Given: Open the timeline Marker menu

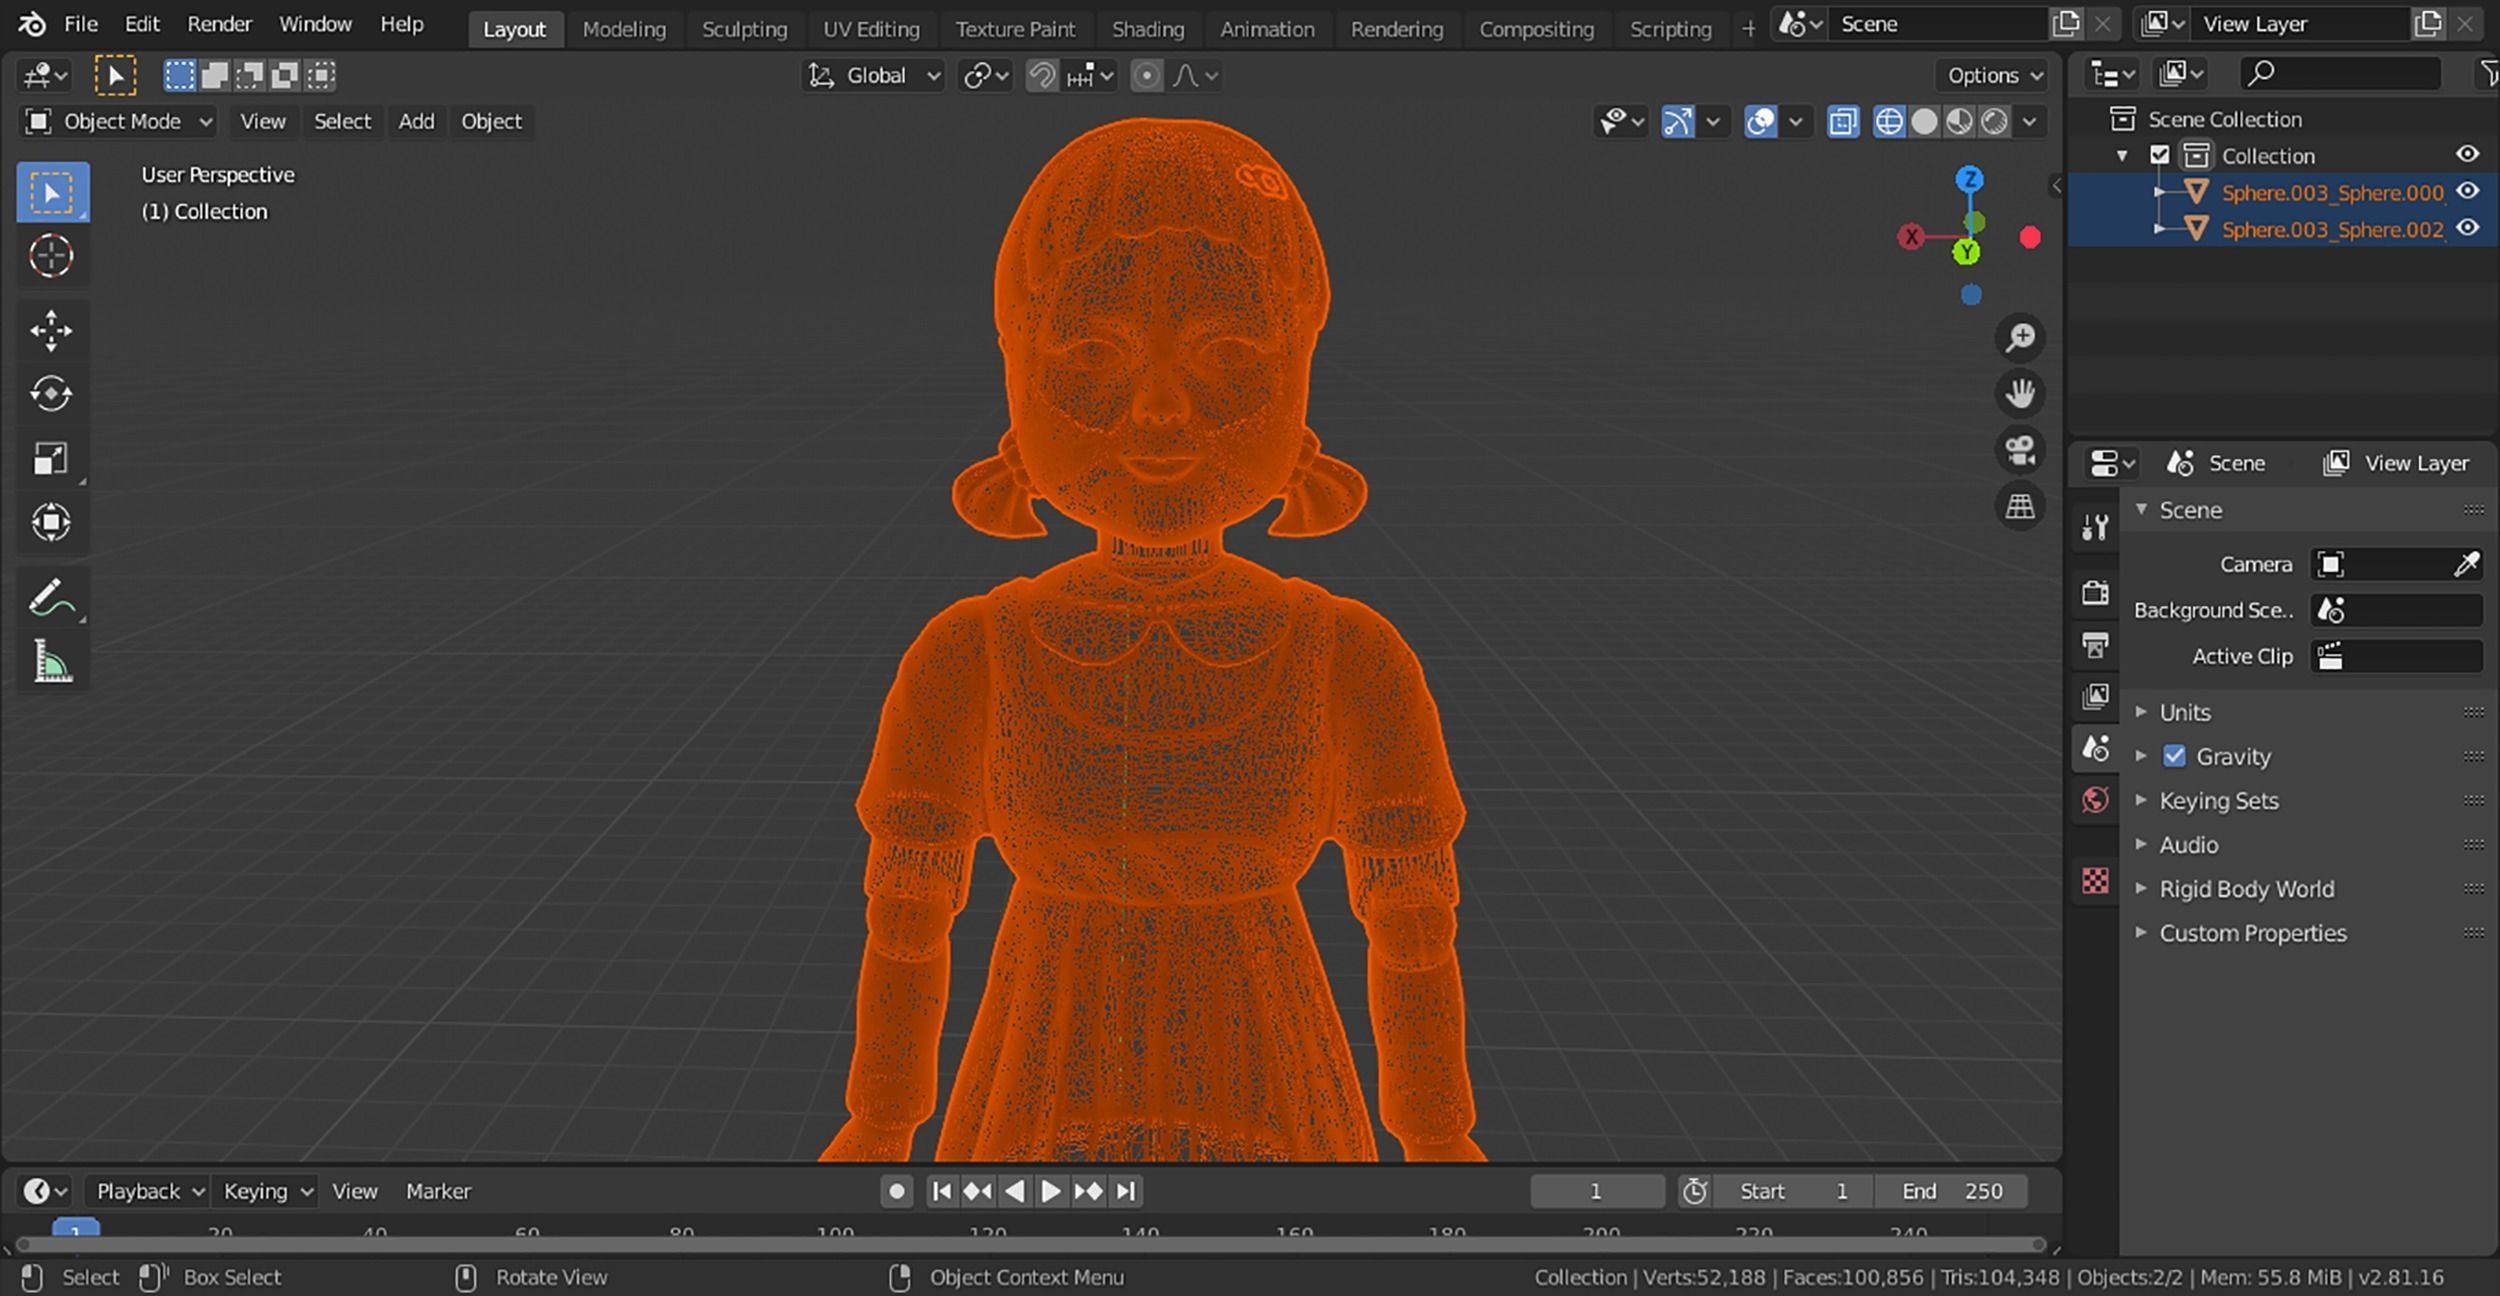Looking at the screenshot, I should pos(438,1191).
